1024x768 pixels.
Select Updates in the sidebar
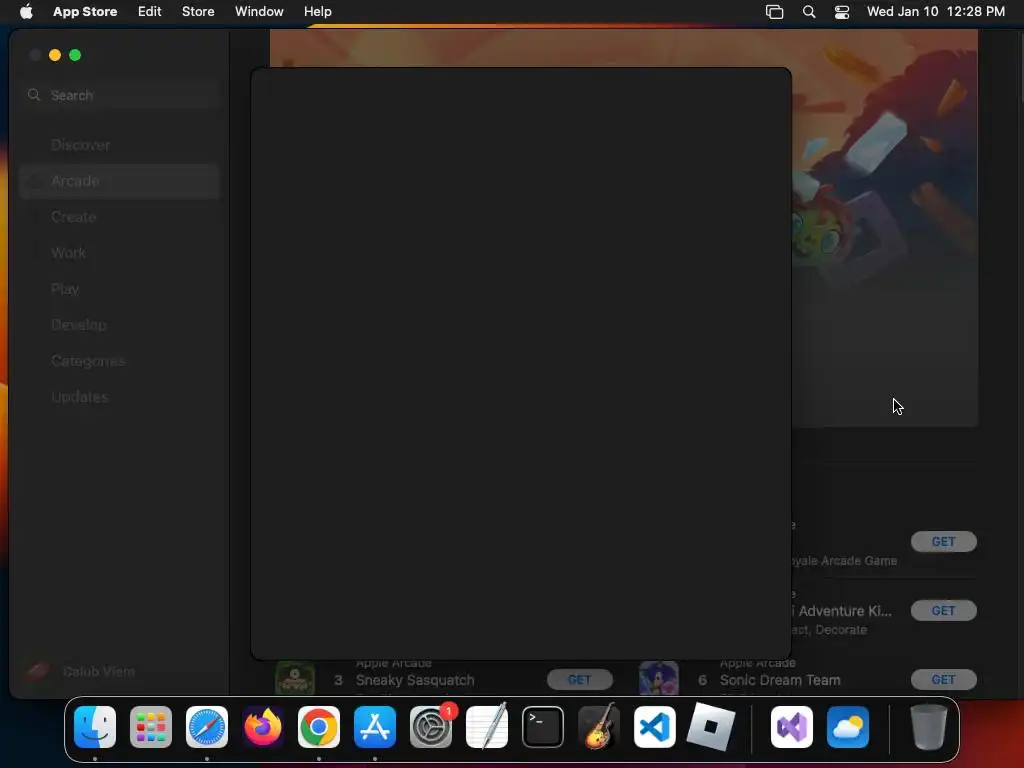pos(120,396)
